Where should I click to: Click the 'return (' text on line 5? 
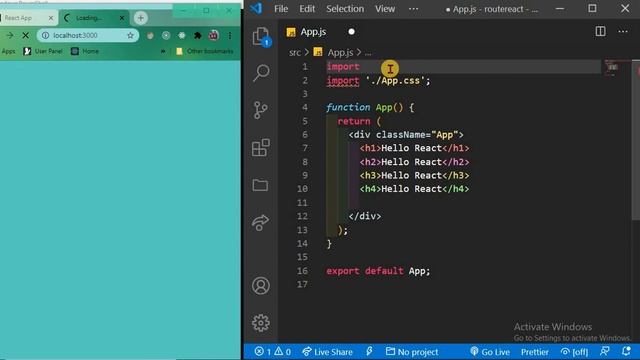[359, 121]
